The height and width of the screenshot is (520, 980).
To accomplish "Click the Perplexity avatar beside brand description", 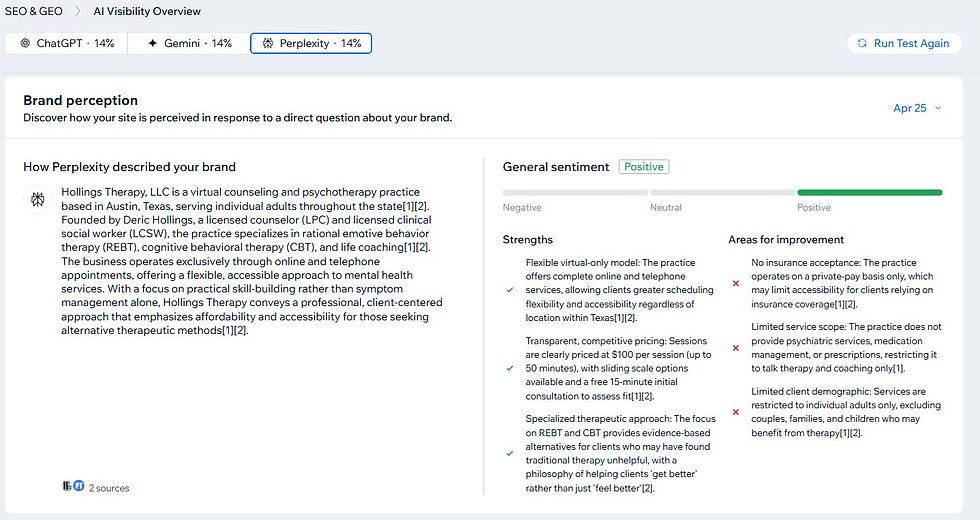I will coord(38,199).
